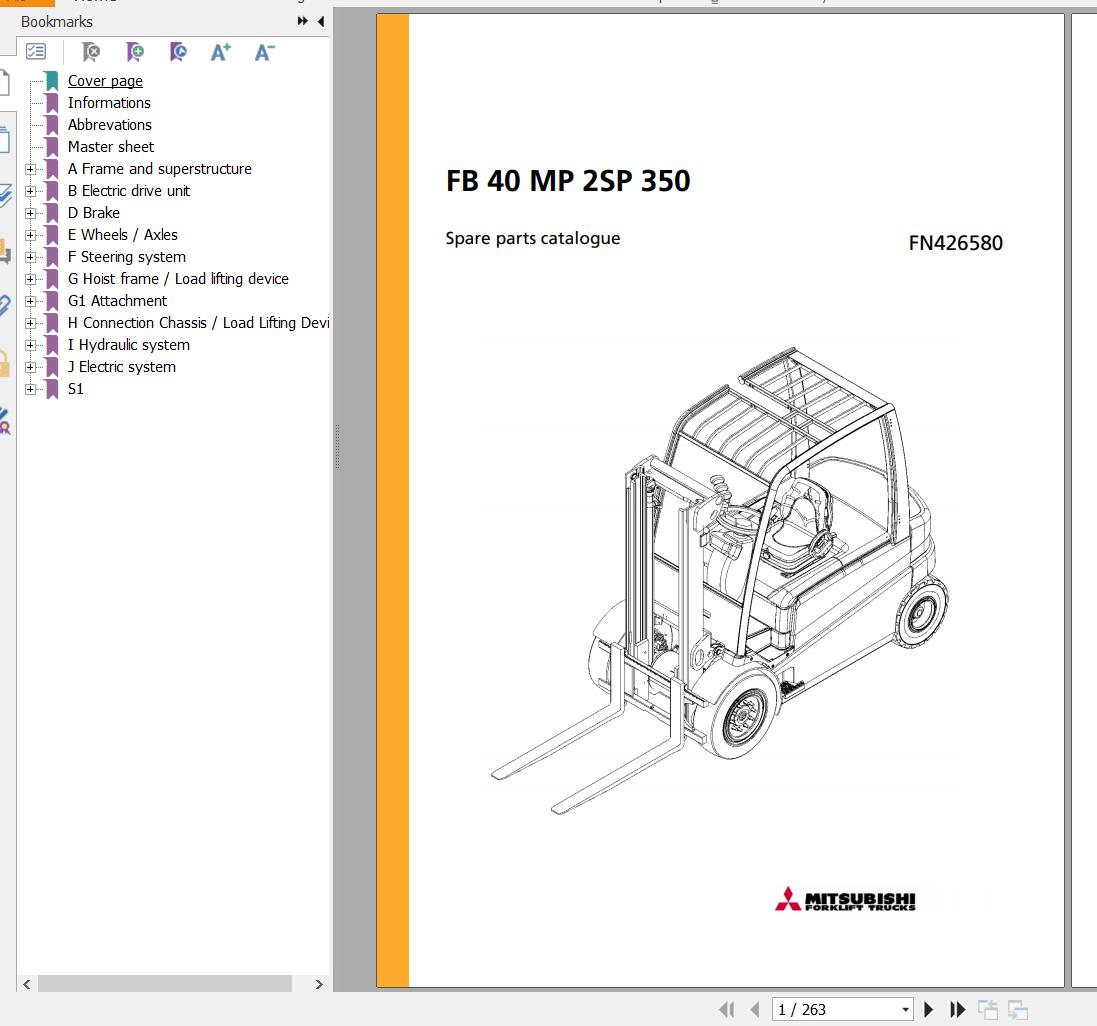Image resolution: width=1097 pixels, height=1026 pixels.
Task: Go to next page arrow
Action: pyautogui.click(x=928, y=1009)
